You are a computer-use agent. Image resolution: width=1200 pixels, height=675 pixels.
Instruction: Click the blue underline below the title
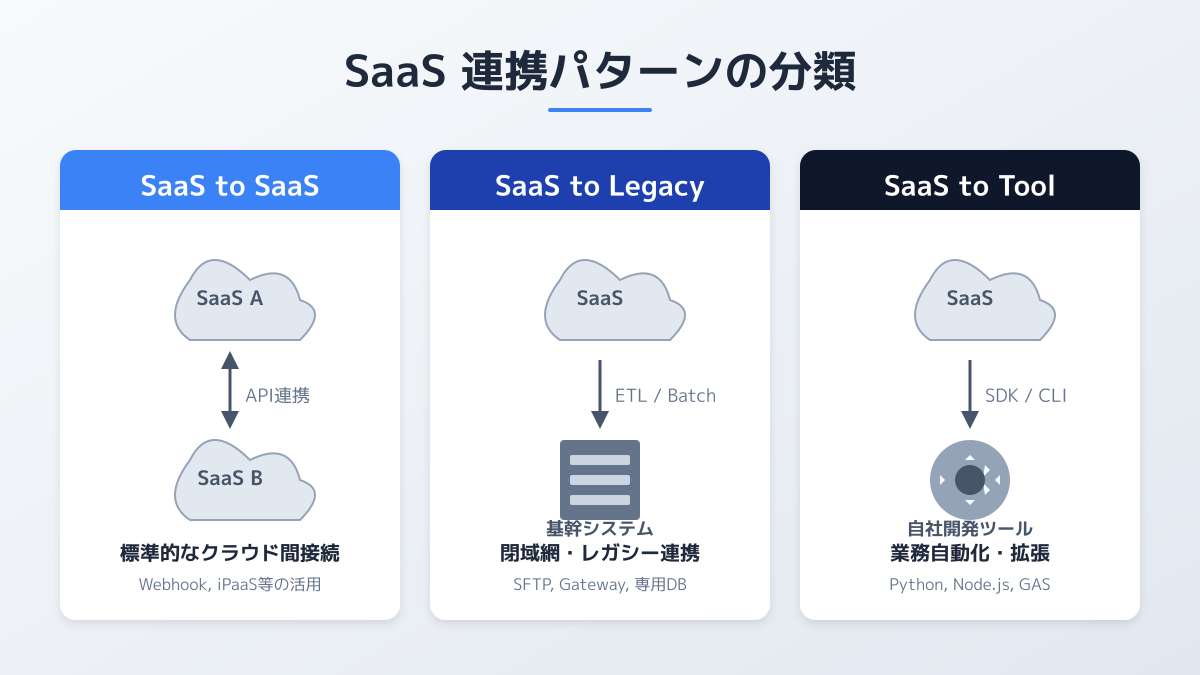(600, 110)
